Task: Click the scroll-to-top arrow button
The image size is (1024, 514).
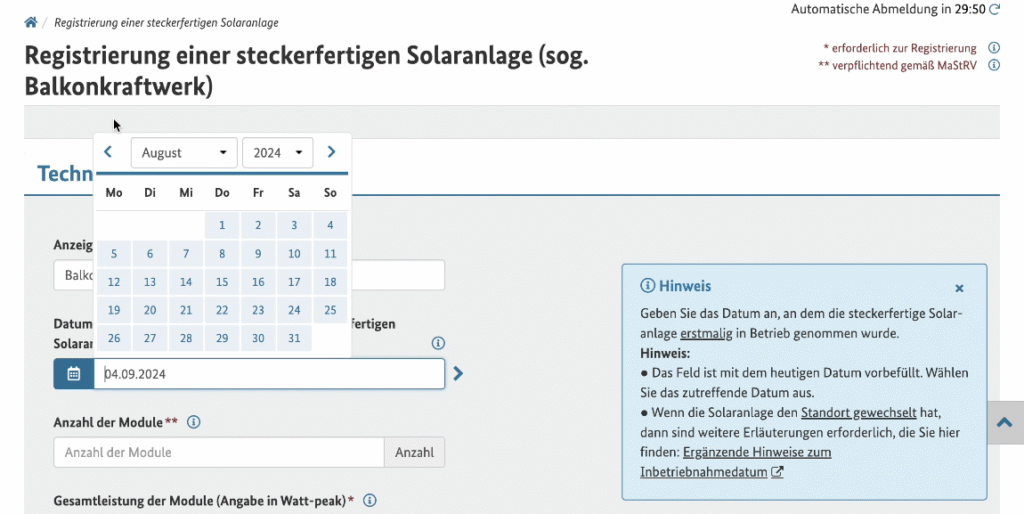Action: pos(1004,422)
